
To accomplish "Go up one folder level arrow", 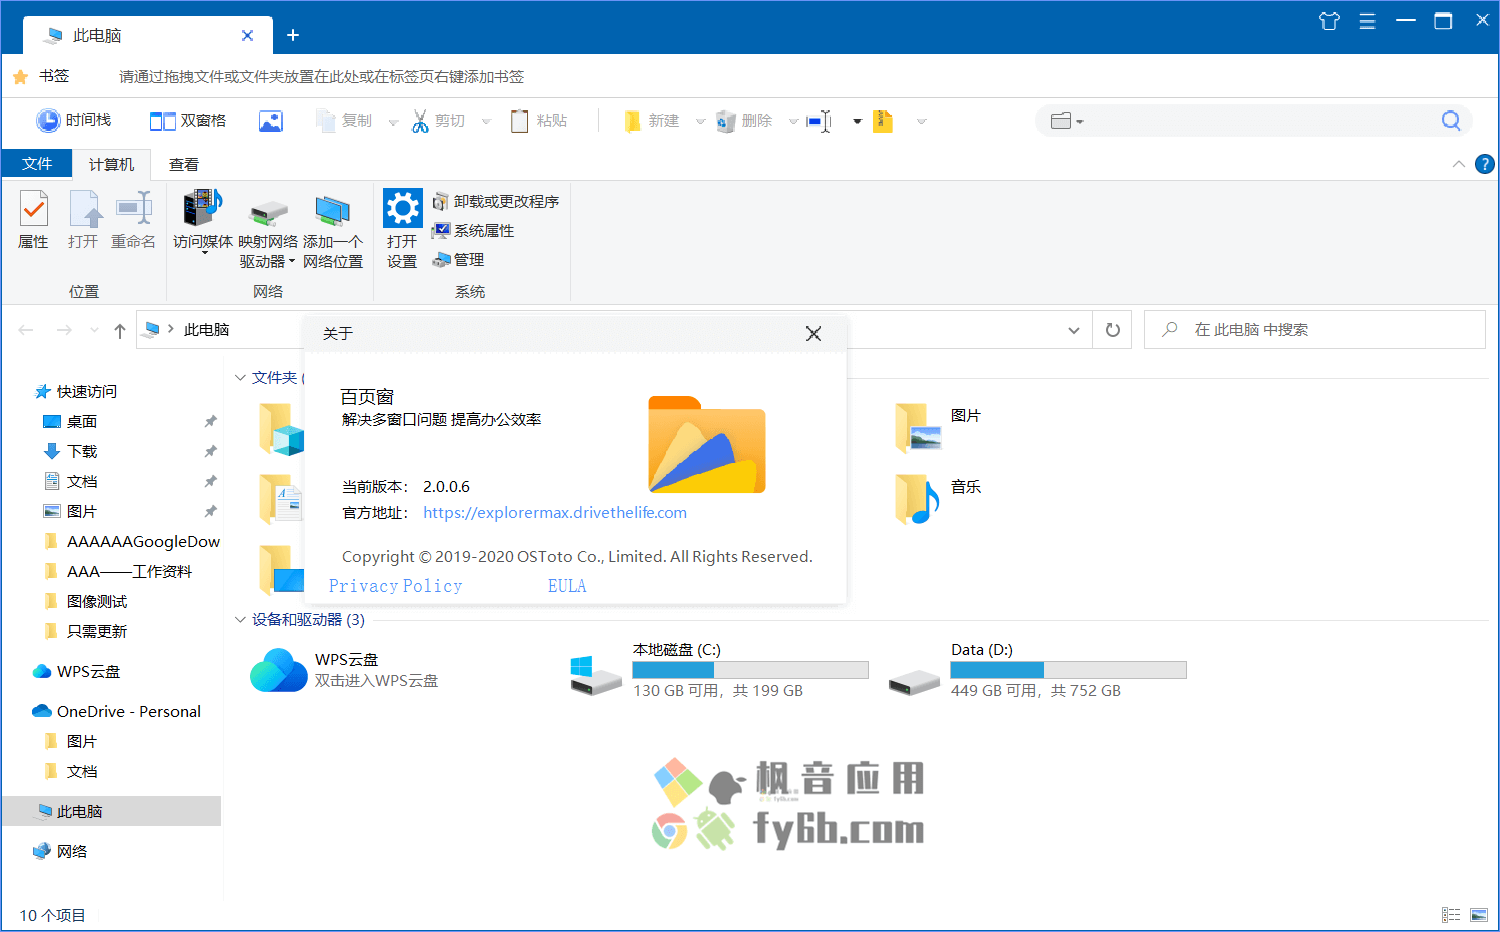I will tap(120, 330).
